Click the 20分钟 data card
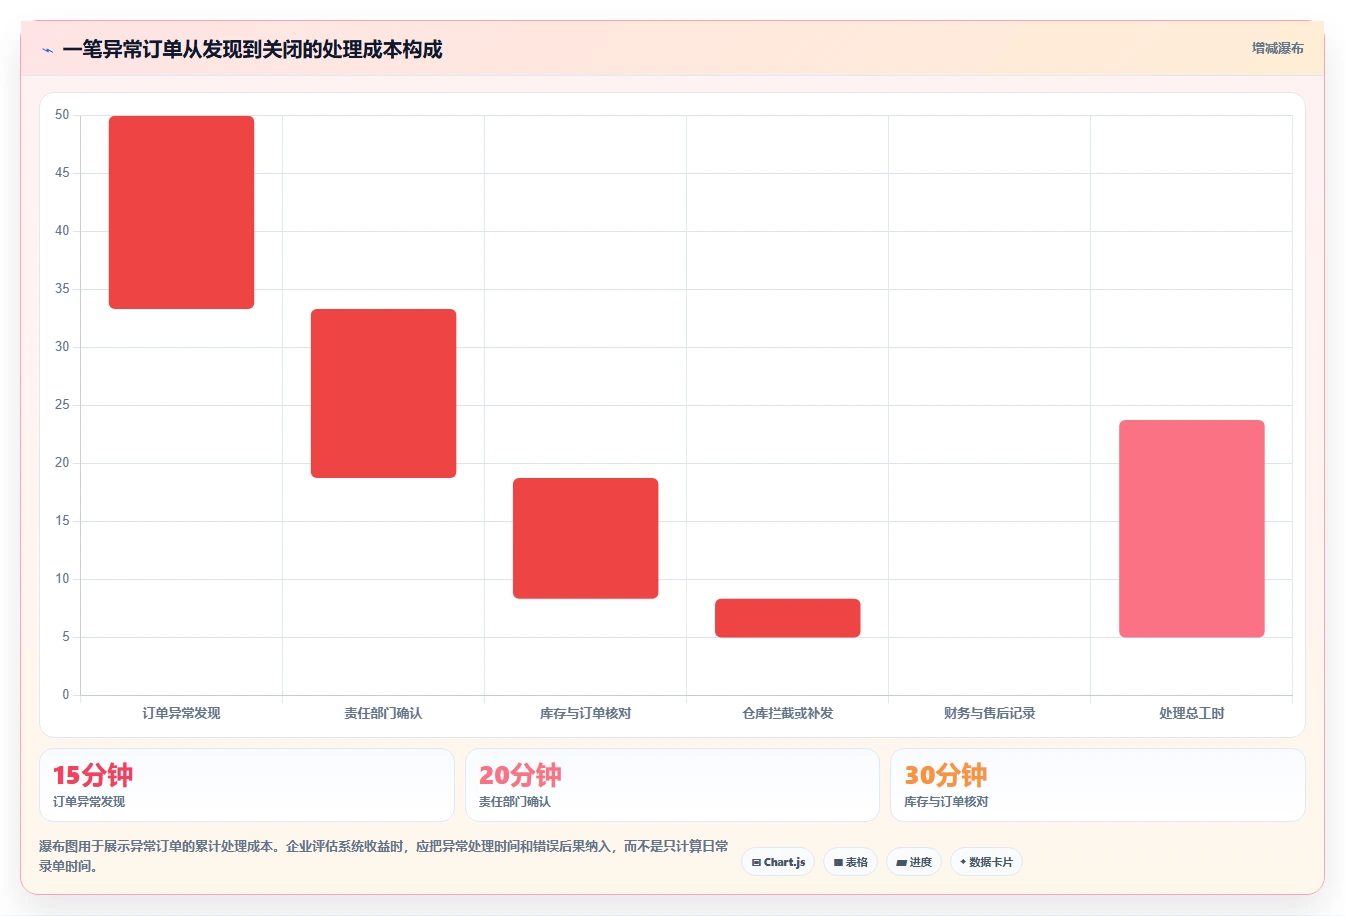 (672, 785)
